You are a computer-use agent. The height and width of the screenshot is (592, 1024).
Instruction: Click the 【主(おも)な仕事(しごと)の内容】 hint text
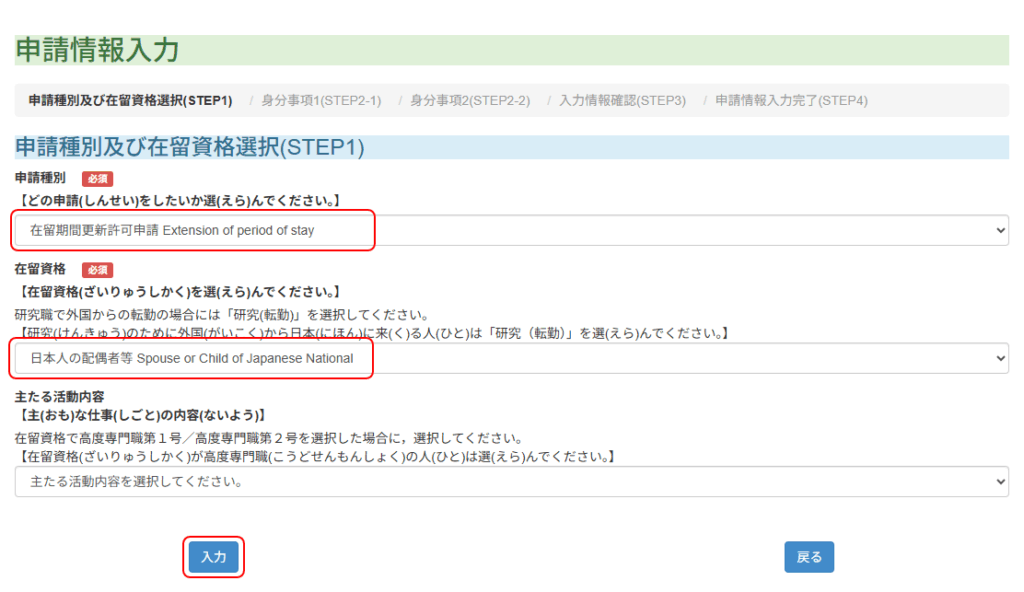coord(140,415)
